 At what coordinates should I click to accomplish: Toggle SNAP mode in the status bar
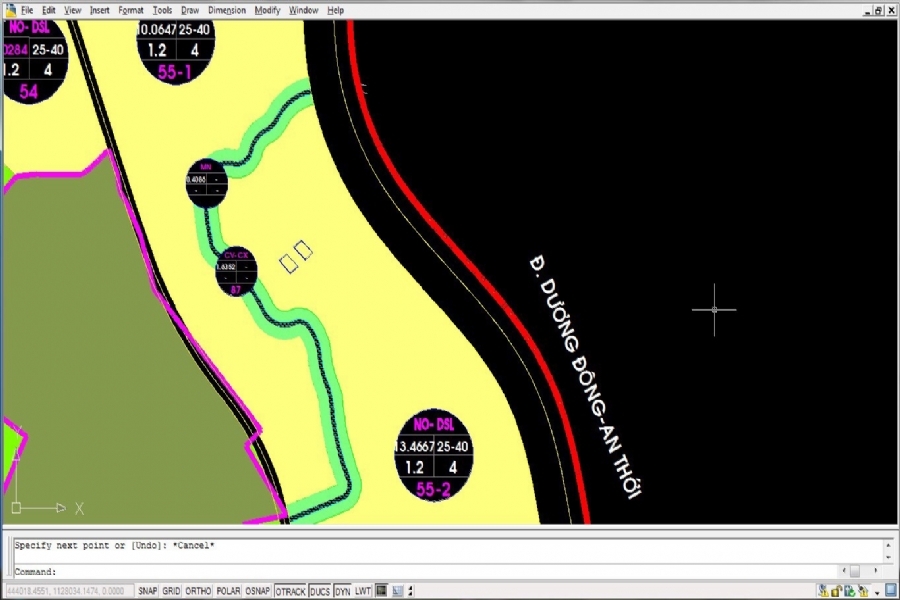[x=147, y=592]
